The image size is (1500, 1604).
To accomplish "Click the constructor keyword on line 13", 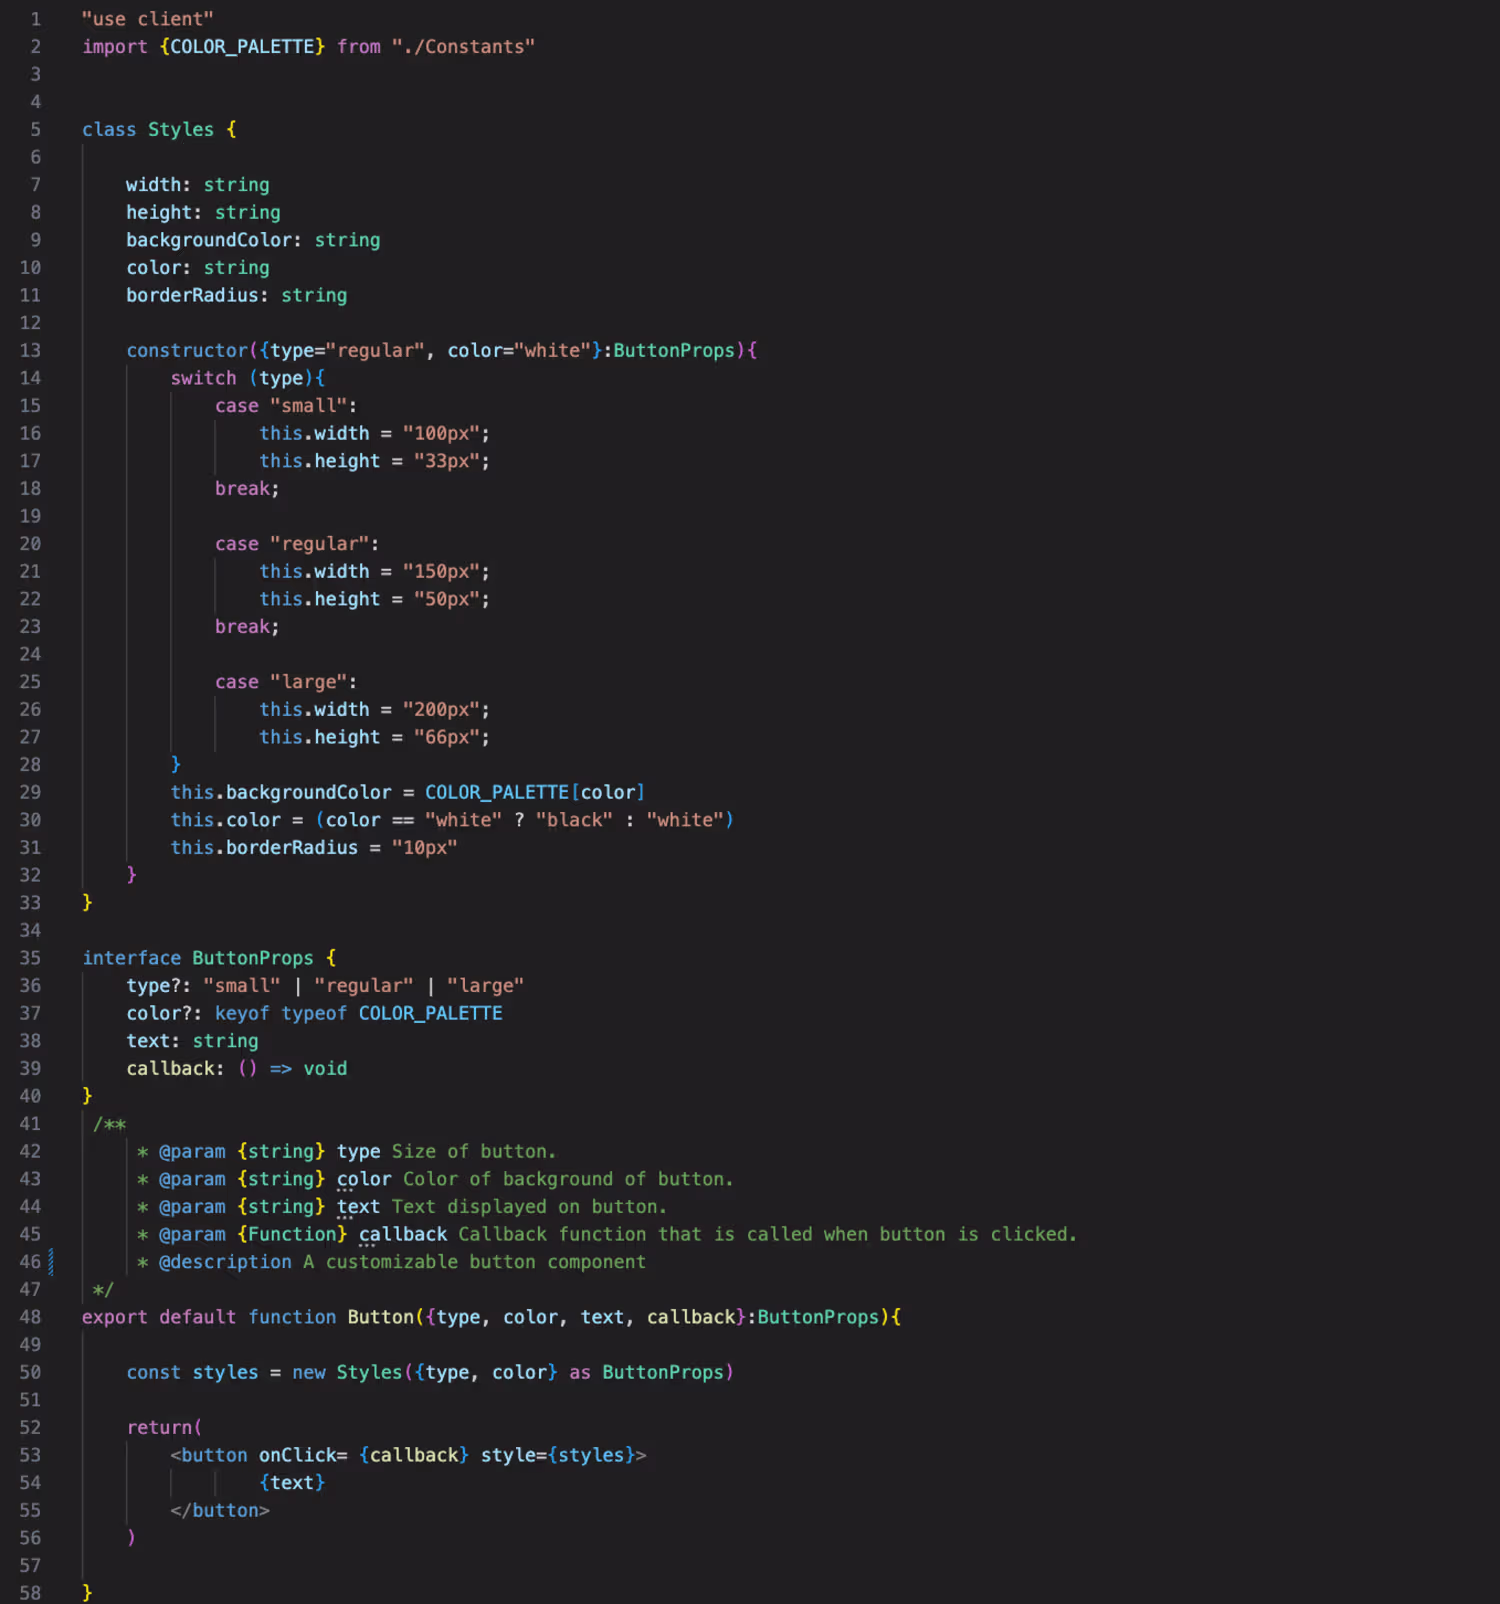I will [x=187, y=351].
